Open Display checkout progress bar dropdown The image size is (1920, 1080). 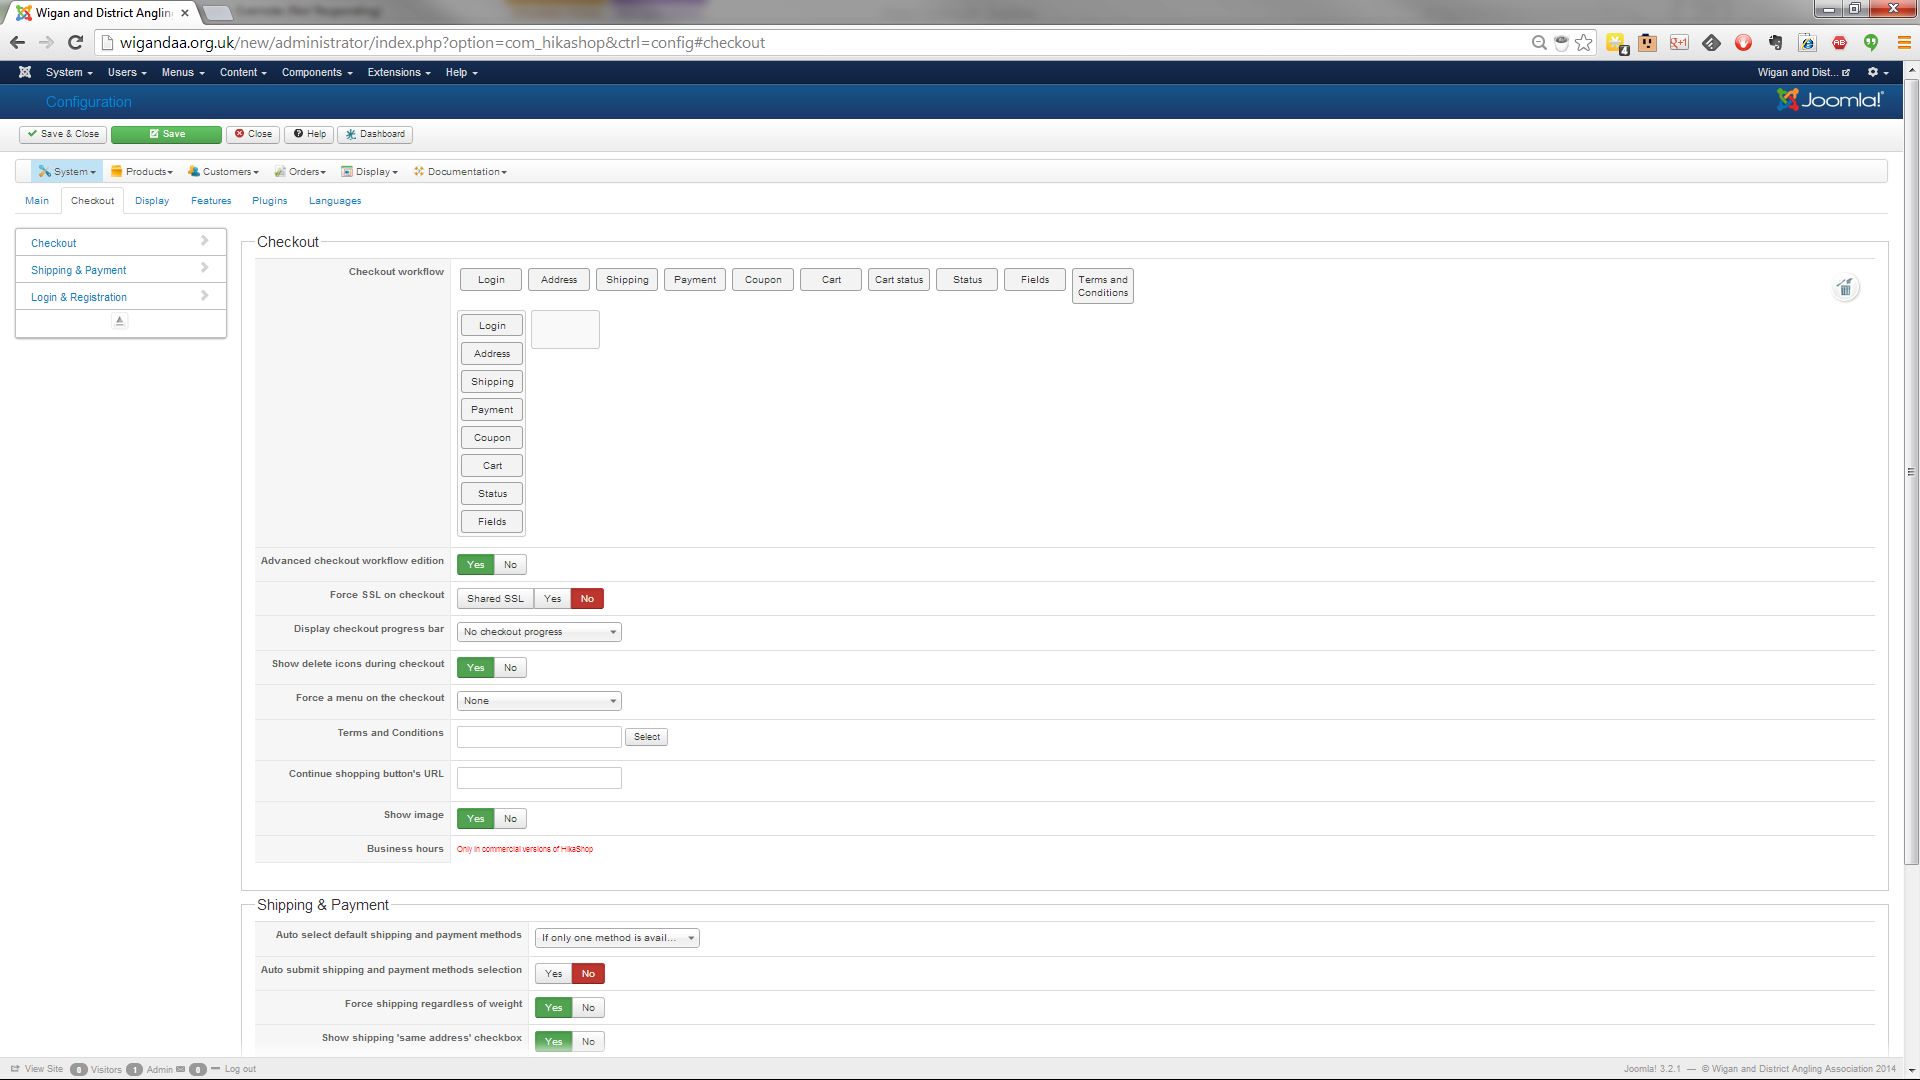539,632
